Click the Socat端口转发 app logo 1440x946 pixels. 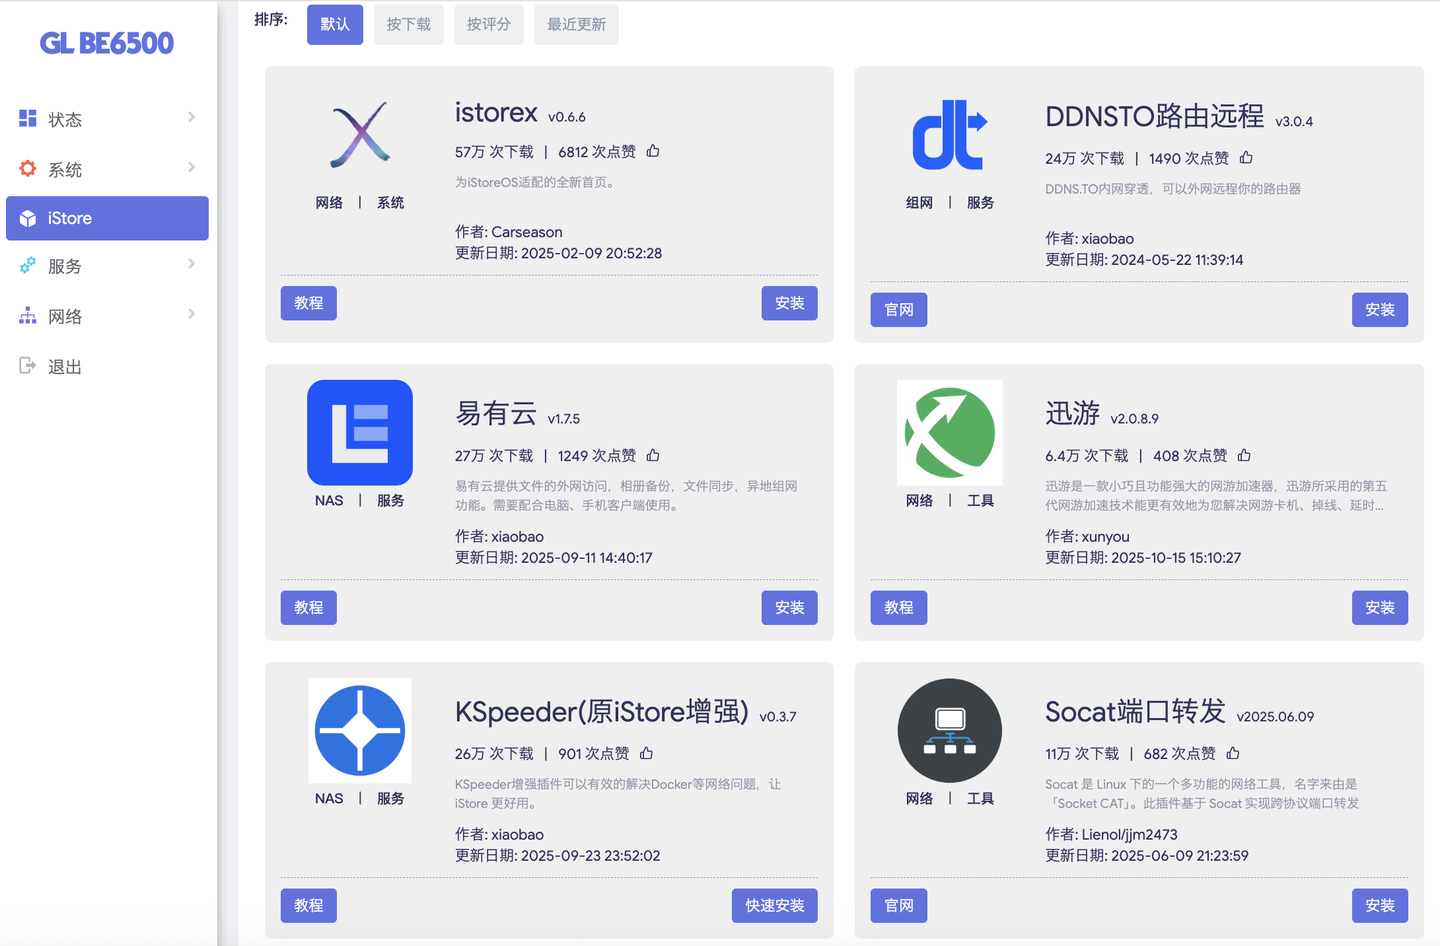pyautogui.click(x=950, y=730)
